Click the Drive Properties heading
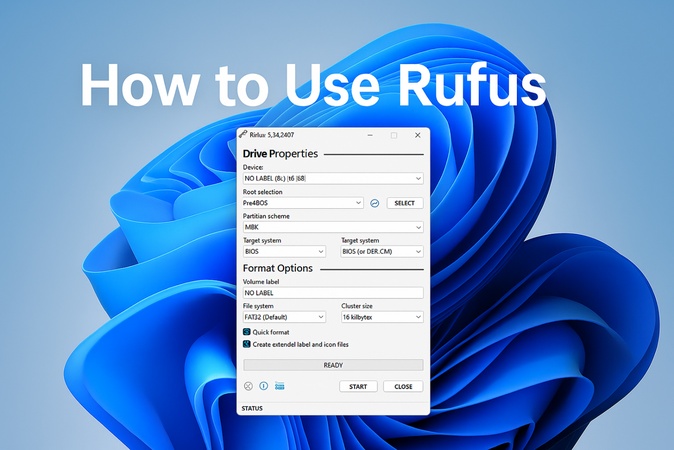 (280, 154)
